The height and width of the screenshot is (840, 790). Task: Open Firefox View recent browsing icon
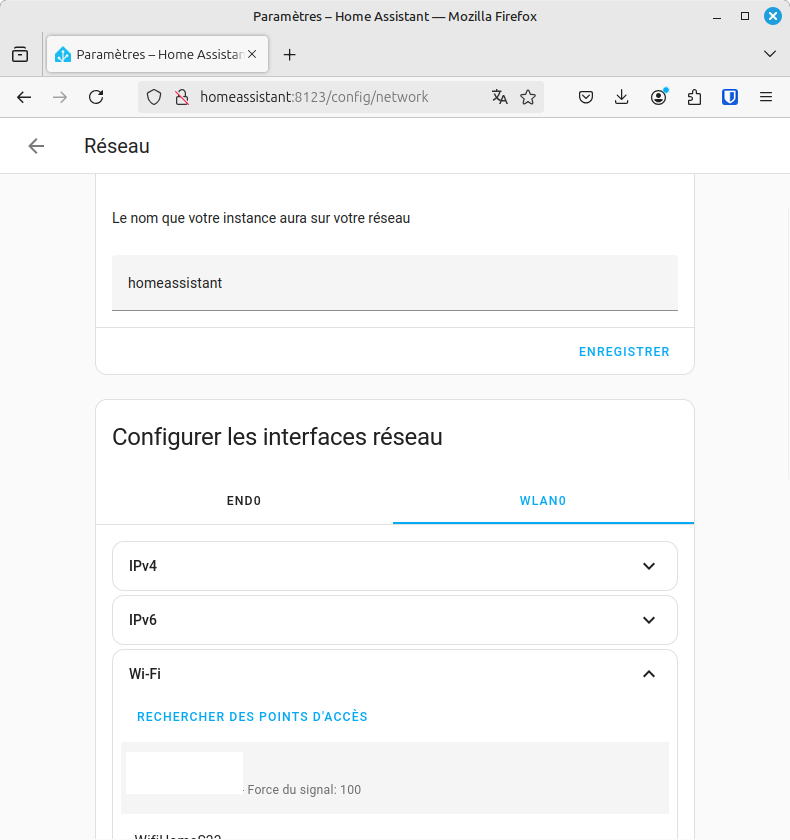(x=20, y=54)
